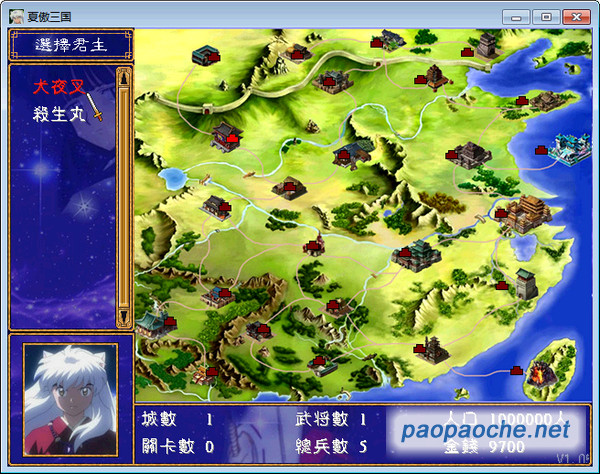This screenshot has height=474, width=600.
Task: Select the small red pagoda at the map's center crossroads
Action: click(x=315, y=245)
